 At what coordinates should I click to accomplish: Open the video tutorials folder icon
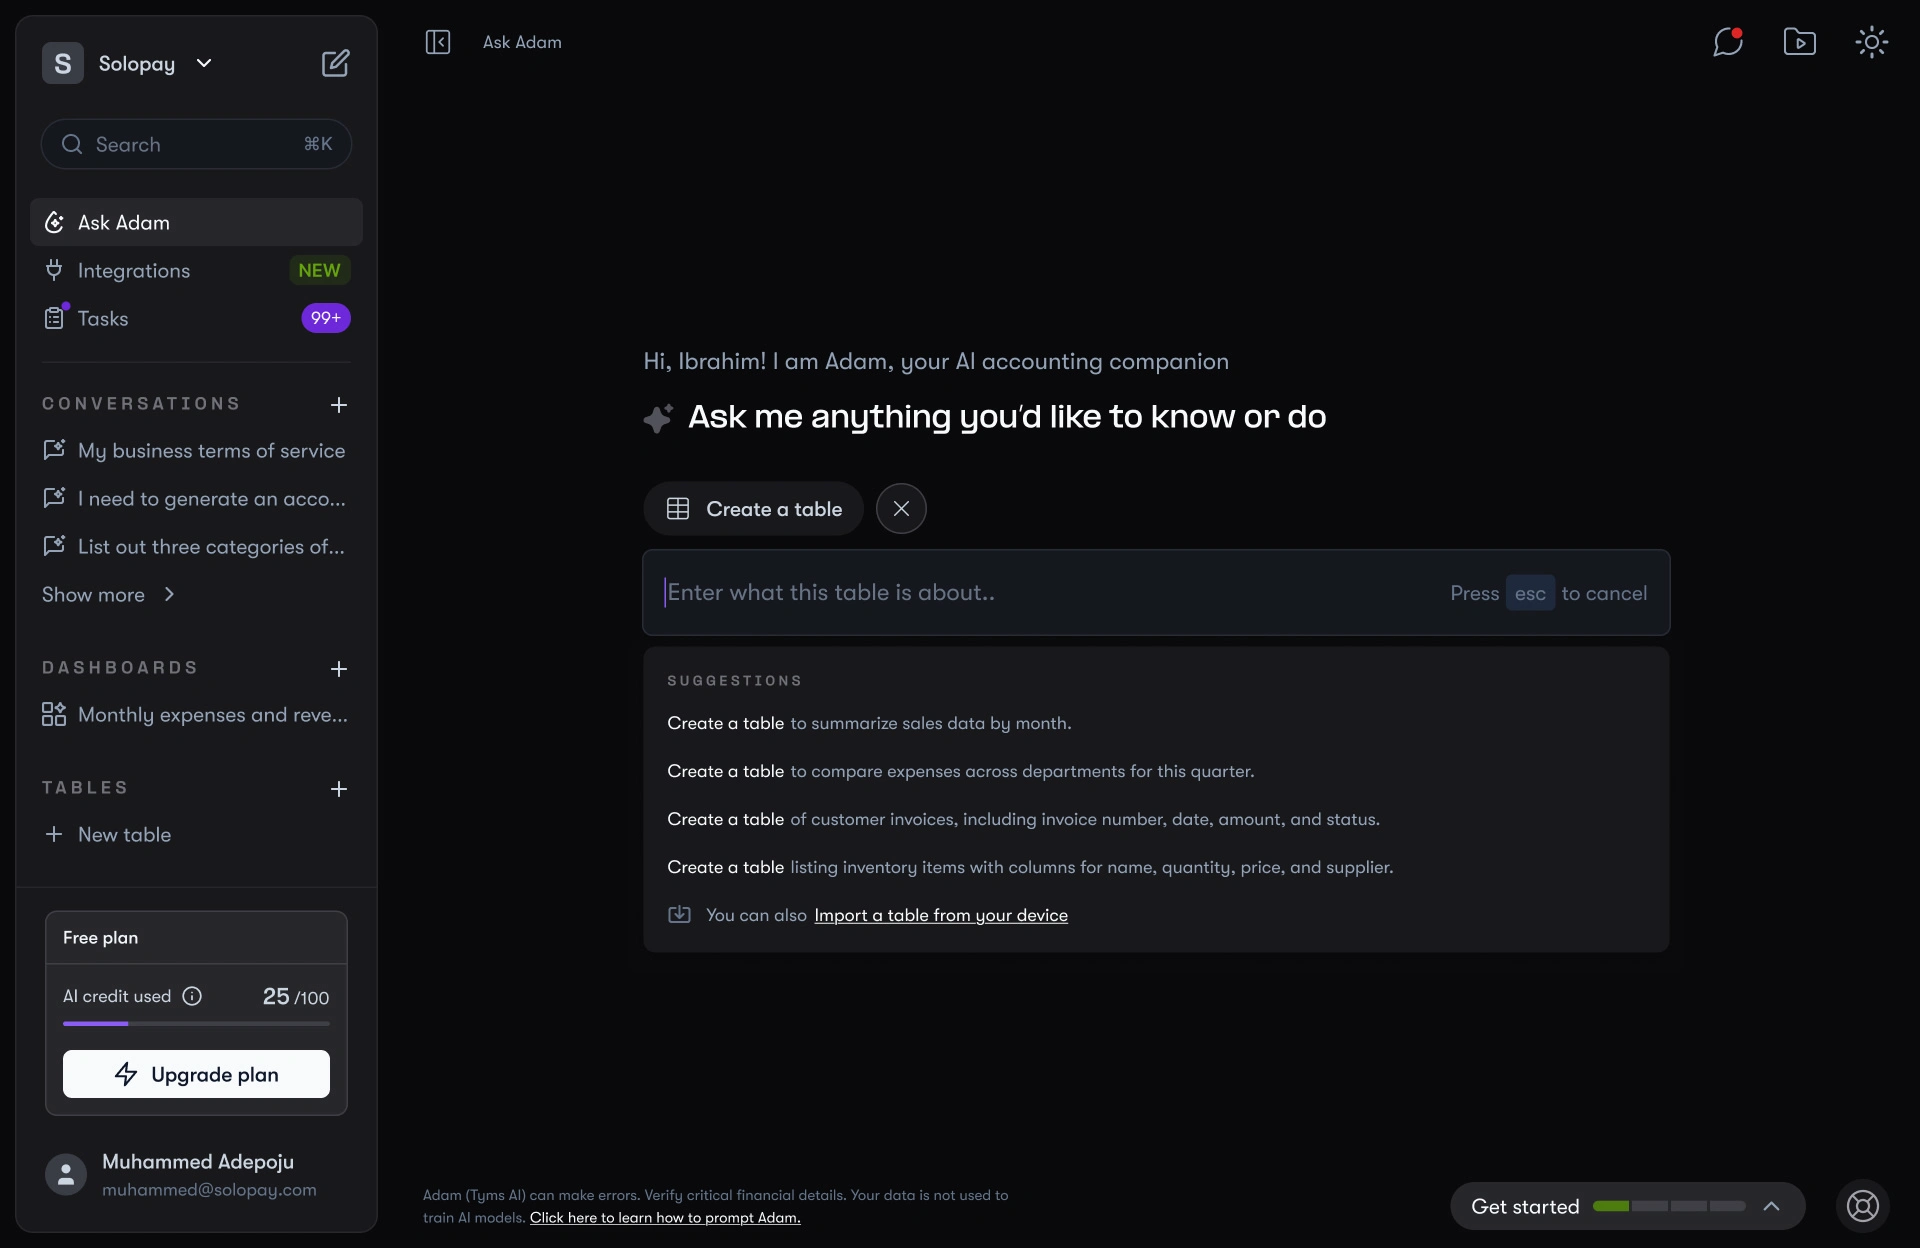(x=1799, y=42)
